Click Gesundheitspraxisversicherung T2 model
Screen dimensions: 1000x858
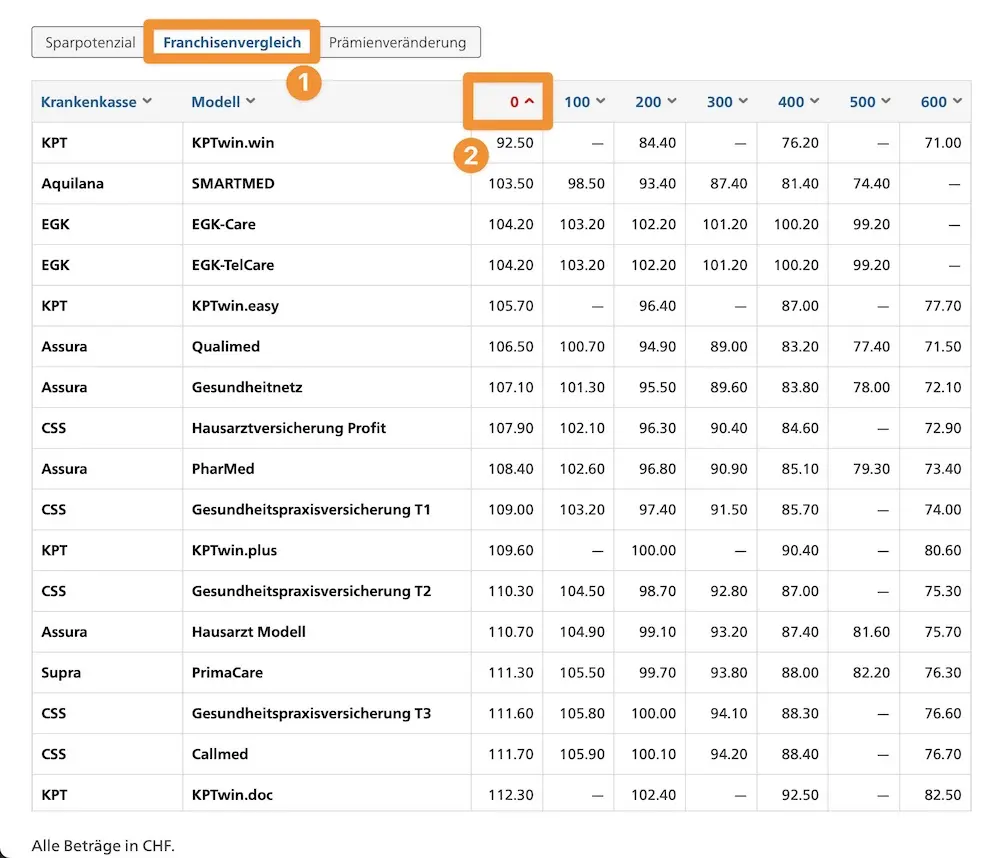click(x=311, y=591)
